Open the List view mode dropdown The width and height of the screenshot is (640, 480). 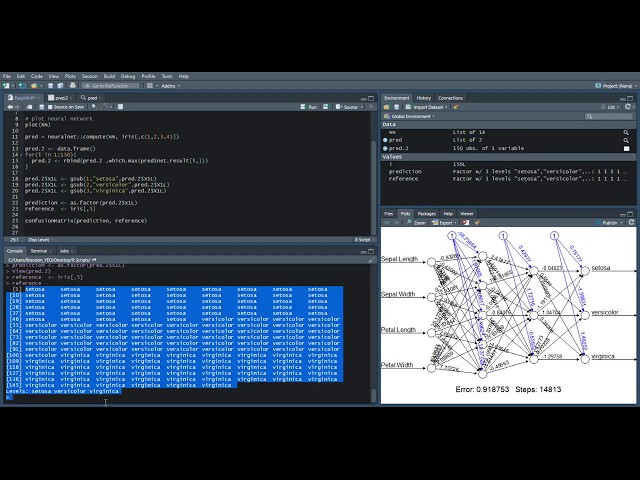click(x=611, y=107)
